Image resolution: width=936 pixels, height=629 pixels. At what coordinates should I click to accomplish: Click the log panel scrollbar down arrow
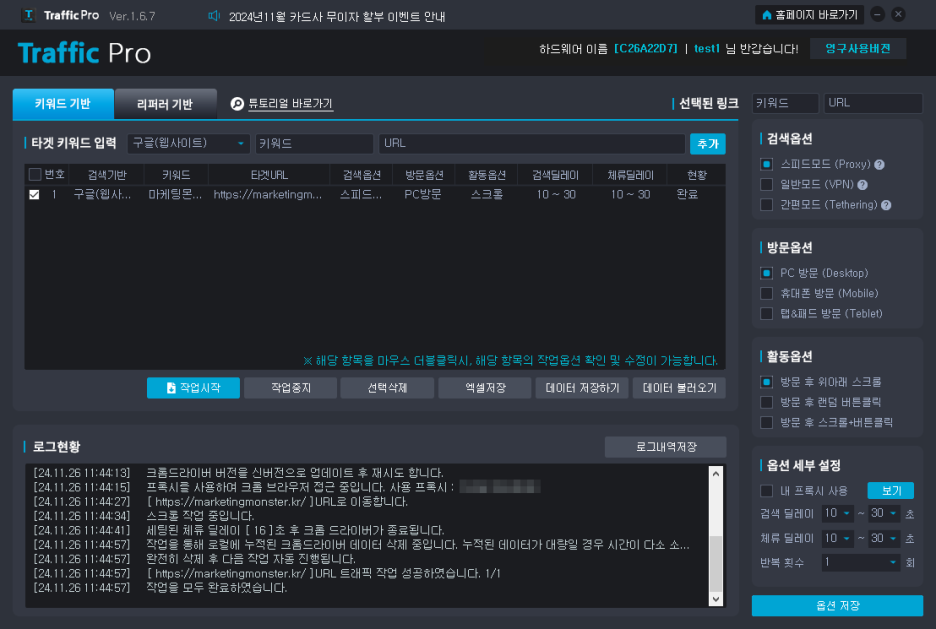point(716,599)
